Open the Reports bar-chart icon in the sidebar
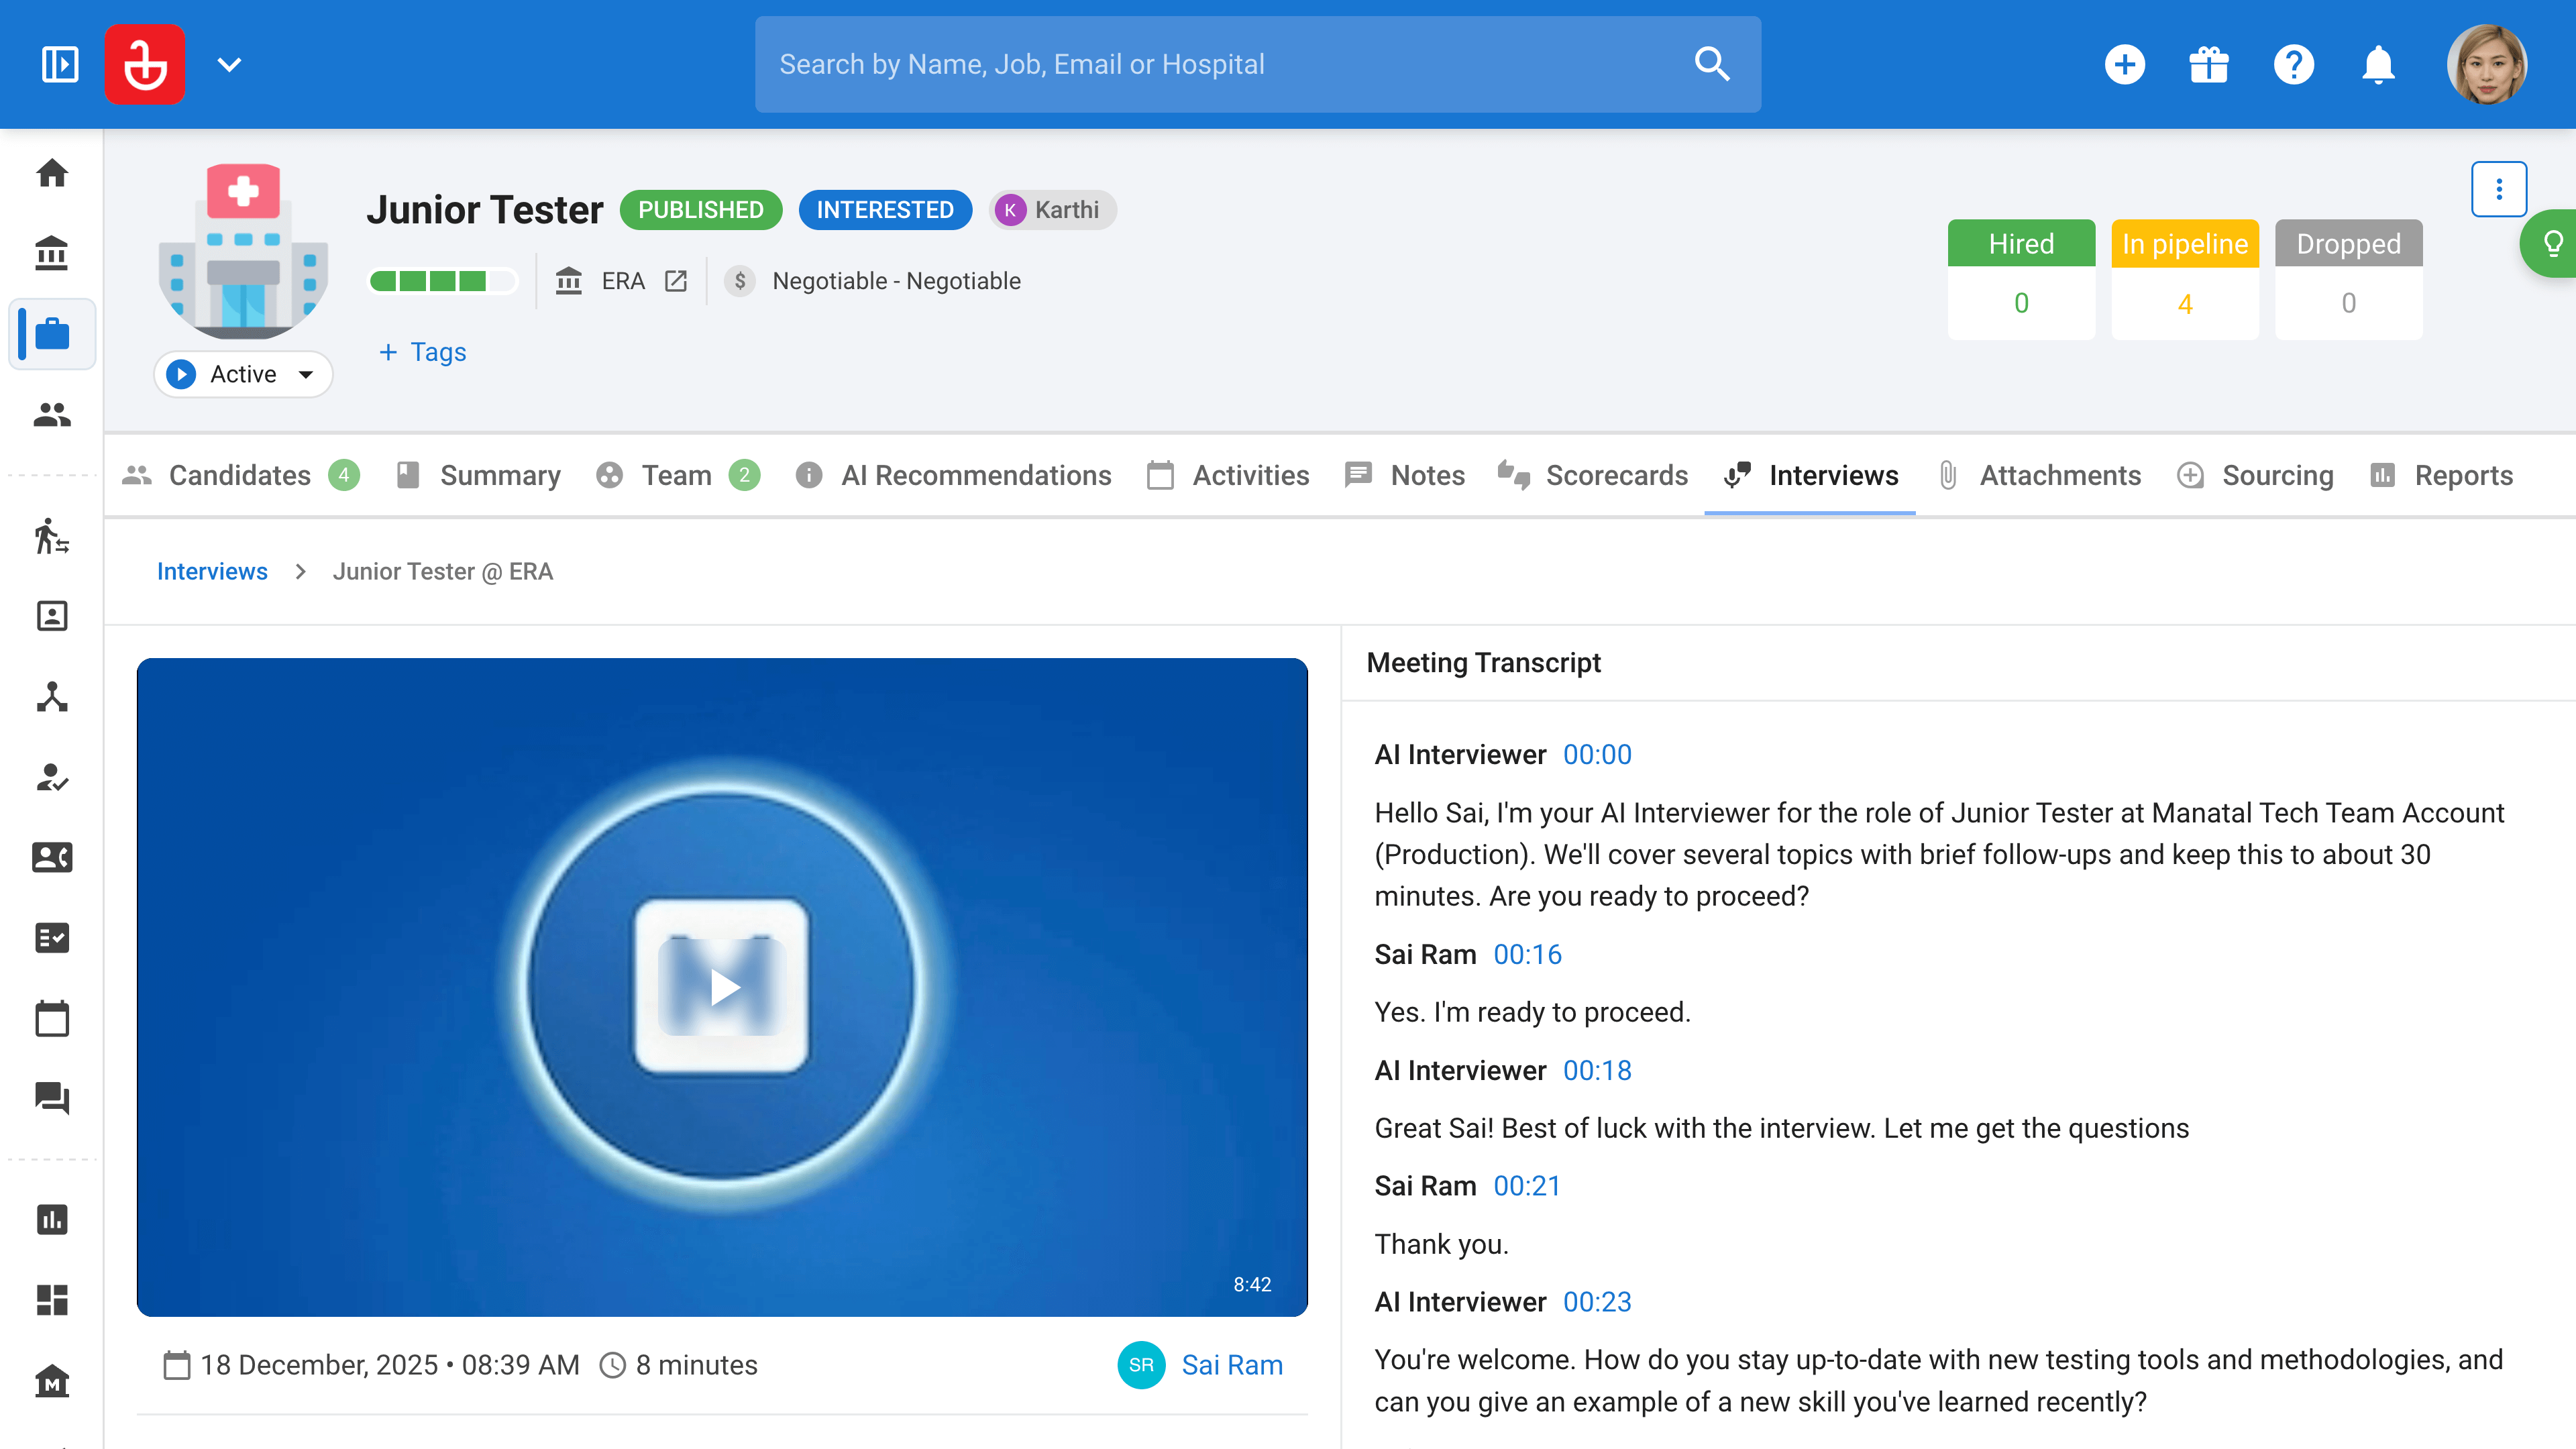Screen dimensions: 2576x1449 (51, 1219)
